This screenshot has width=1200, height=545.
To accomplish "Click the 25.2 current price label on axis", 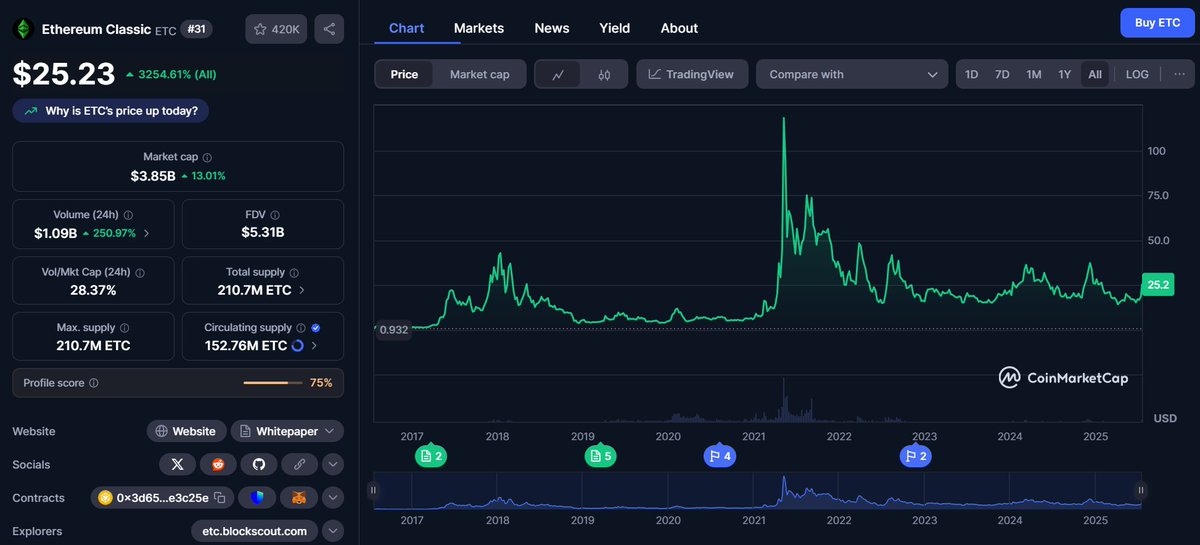I will (1158, 285).
